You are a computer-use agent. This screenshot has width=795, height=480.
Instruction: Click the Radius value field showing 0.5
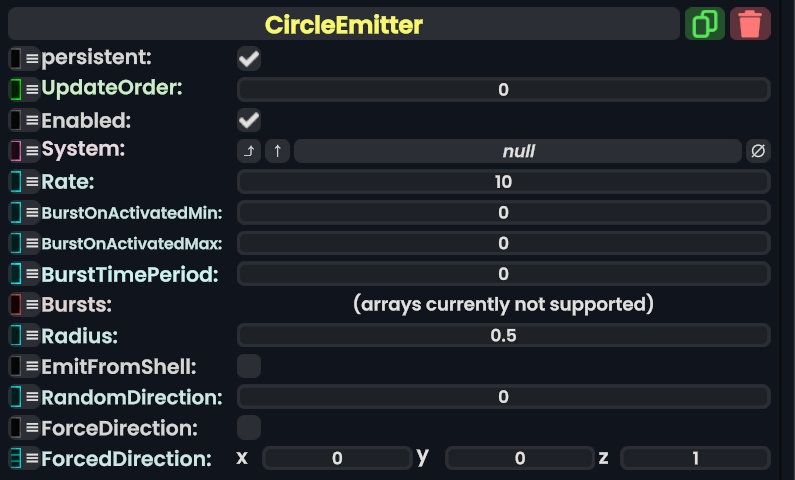(x=503, y=335)
